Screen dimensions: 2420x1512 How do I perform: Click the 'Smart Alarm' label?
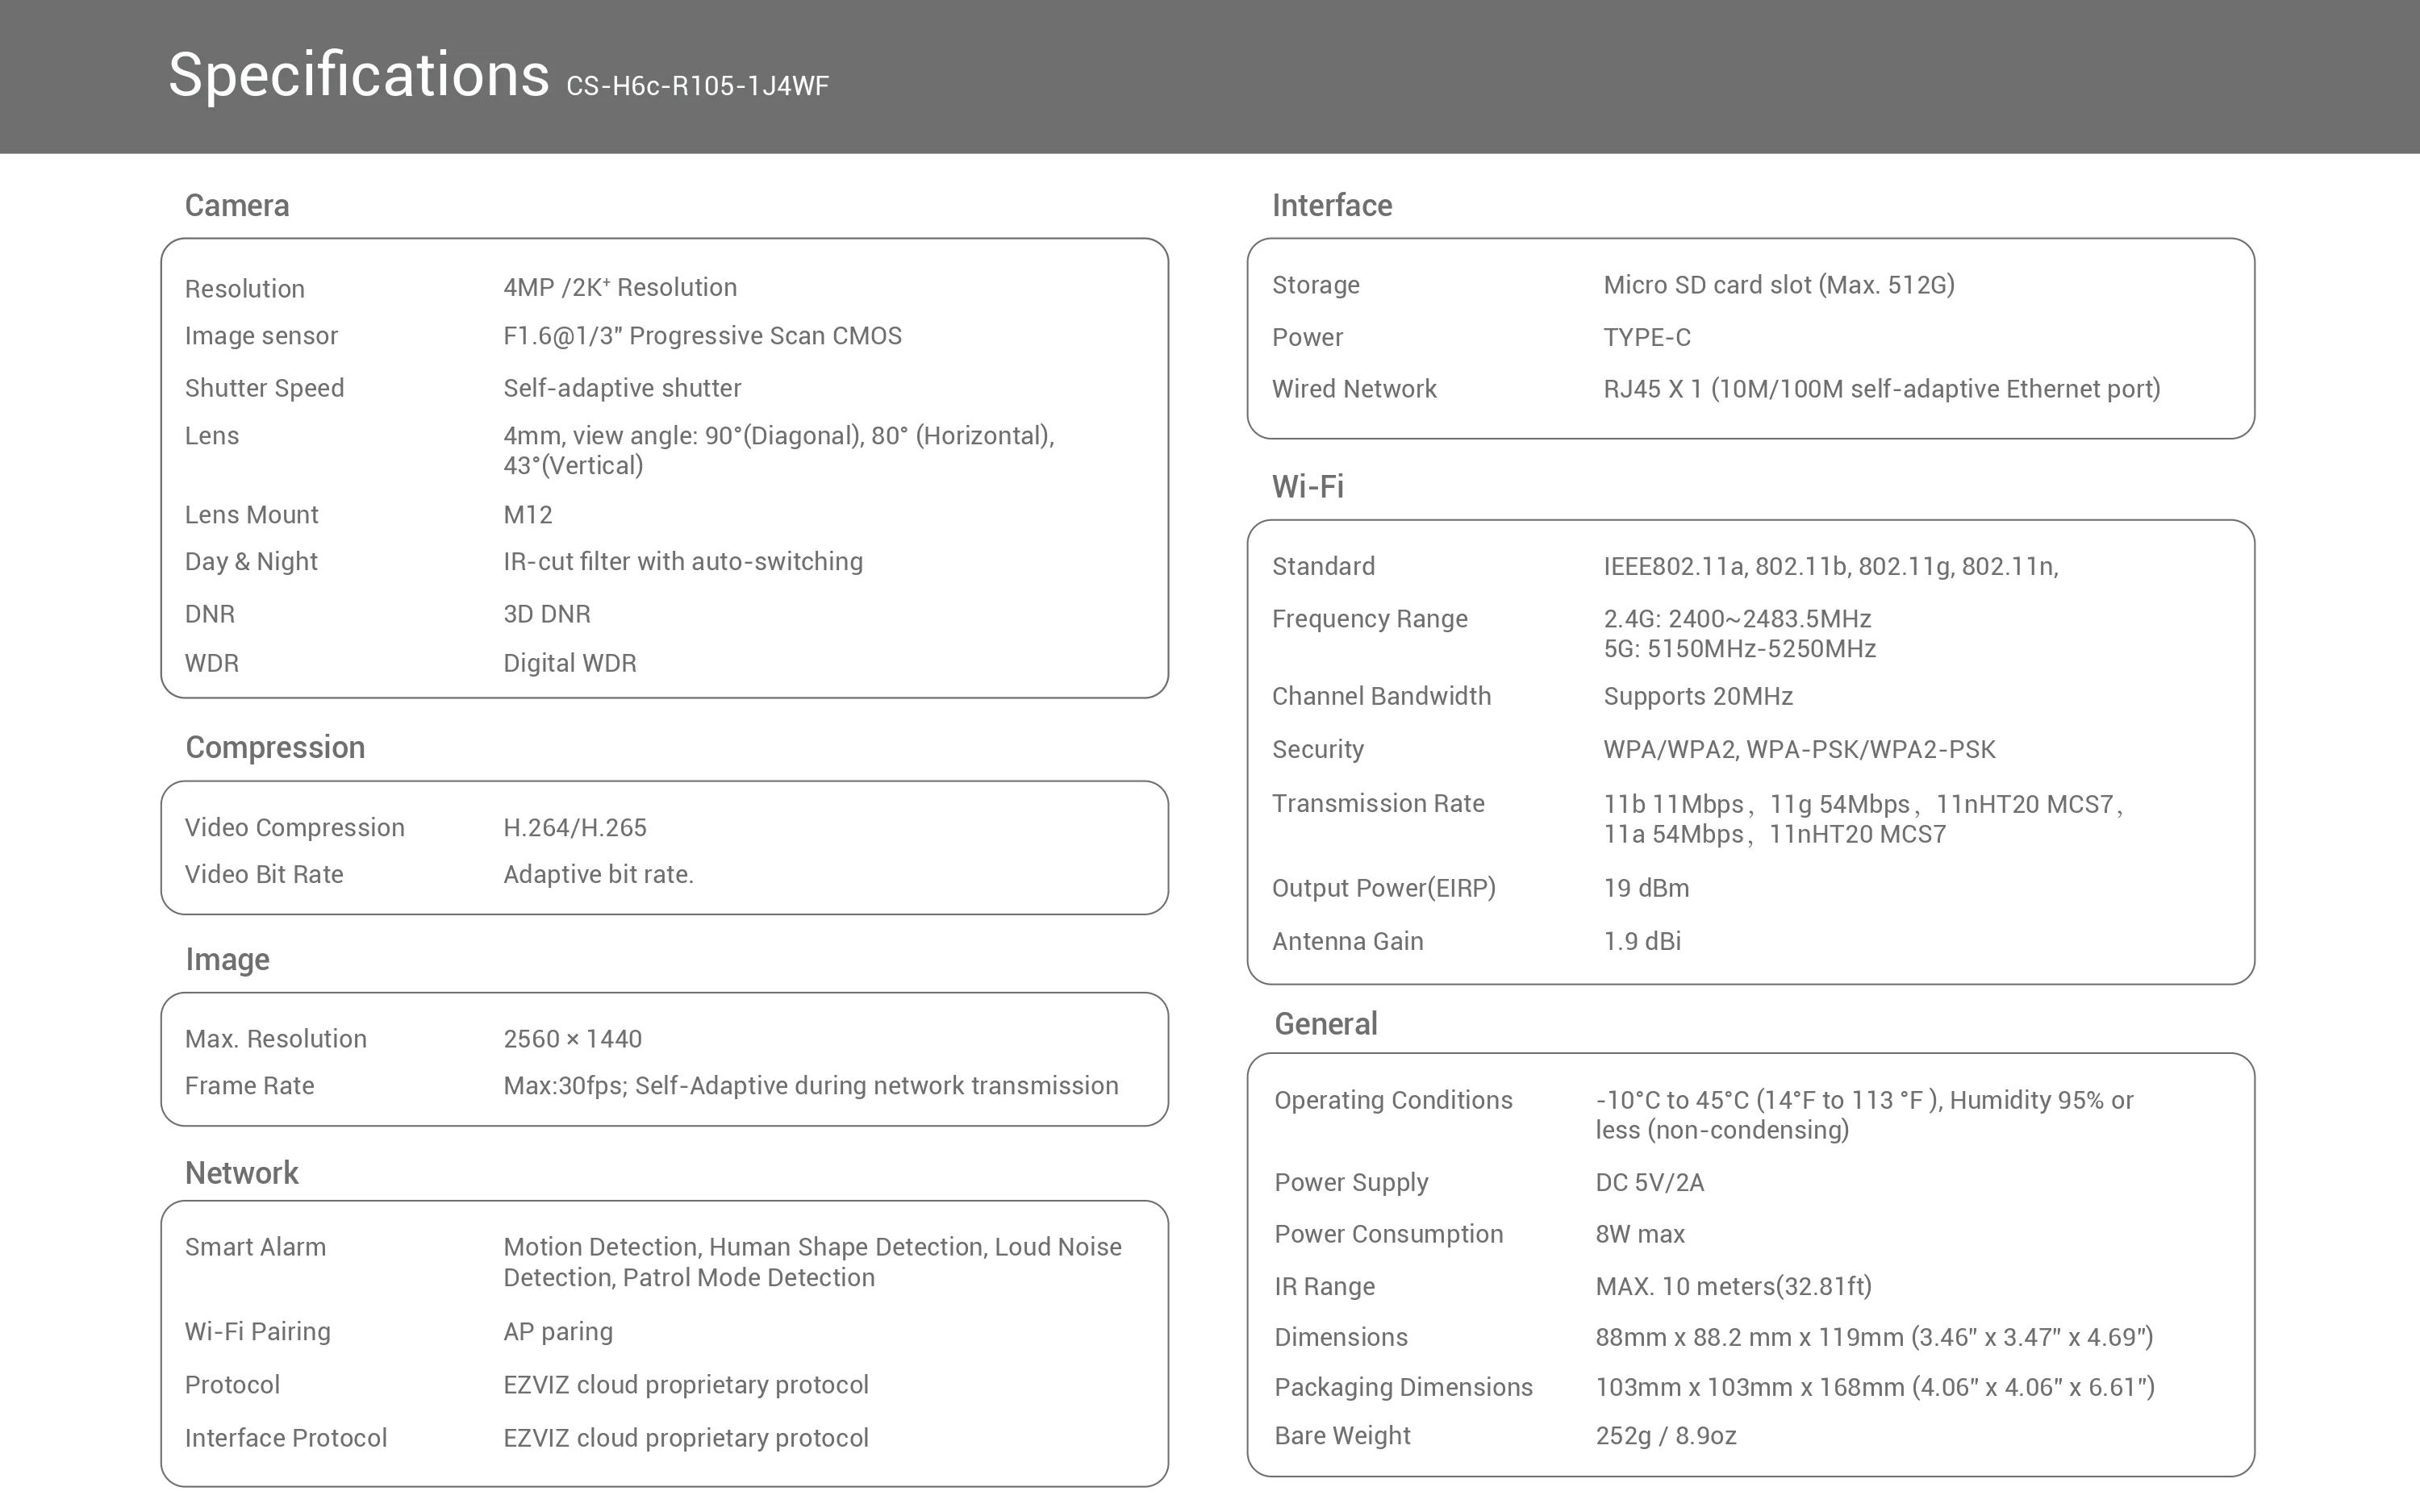click(x=255, y=1247)
